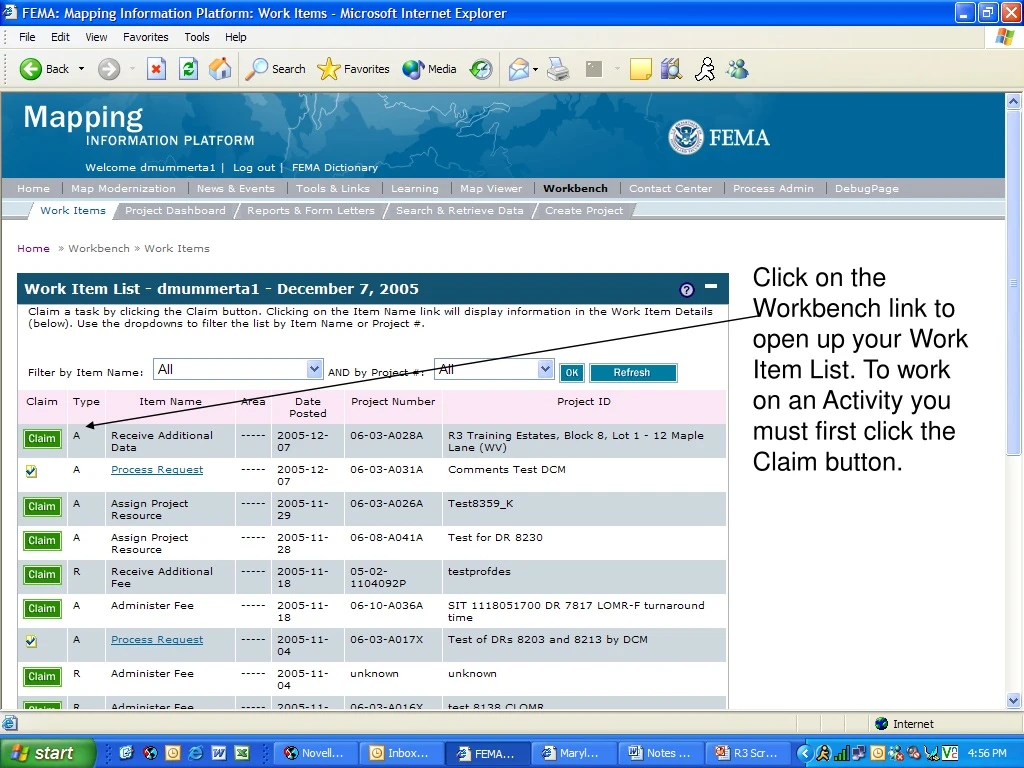Open the Tools menu
The height and width of the screenshot is (768, 1024).
197,37
